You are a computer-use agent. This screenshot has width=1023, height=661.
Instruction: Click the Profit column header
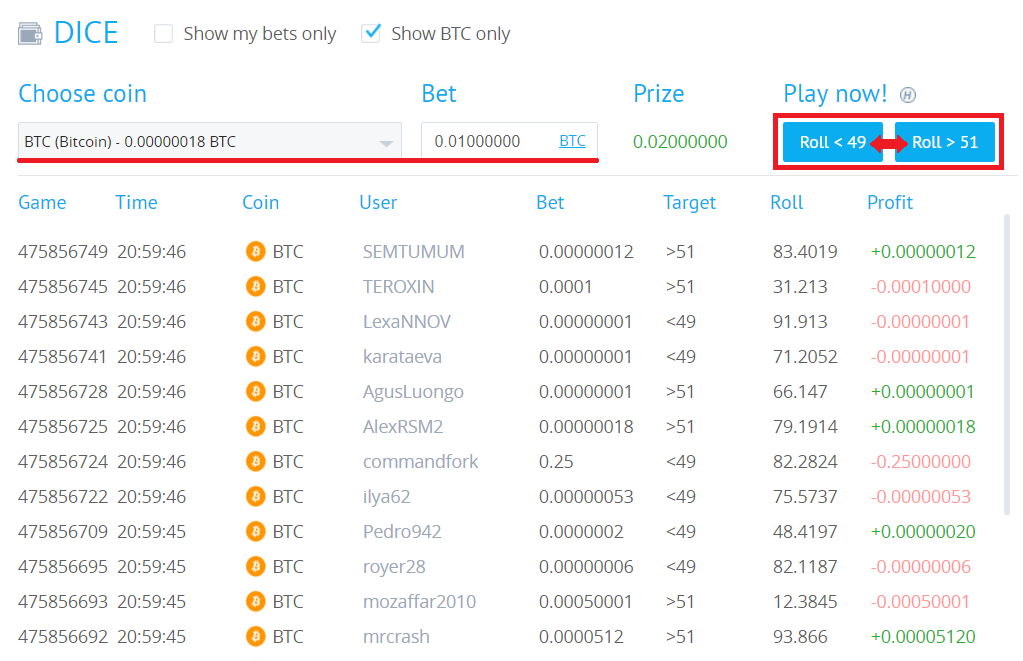[x=889, y=202]
